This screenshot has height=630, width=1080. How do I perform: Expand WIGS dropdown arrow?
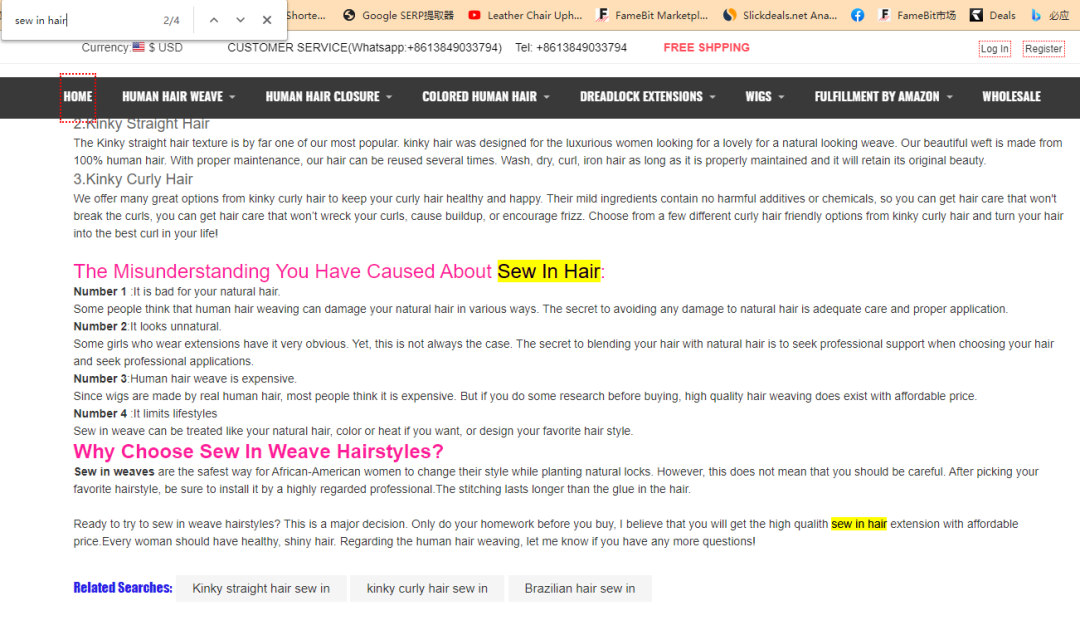[x=781, y=97]
